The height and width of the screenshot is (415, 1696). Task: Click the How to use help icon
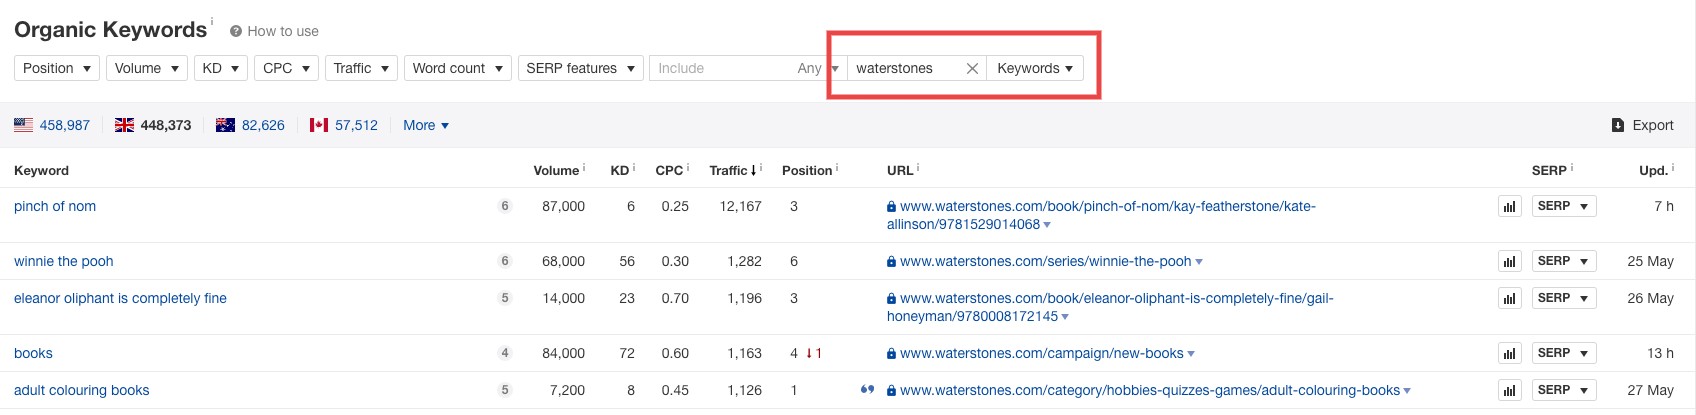(236, 31)
